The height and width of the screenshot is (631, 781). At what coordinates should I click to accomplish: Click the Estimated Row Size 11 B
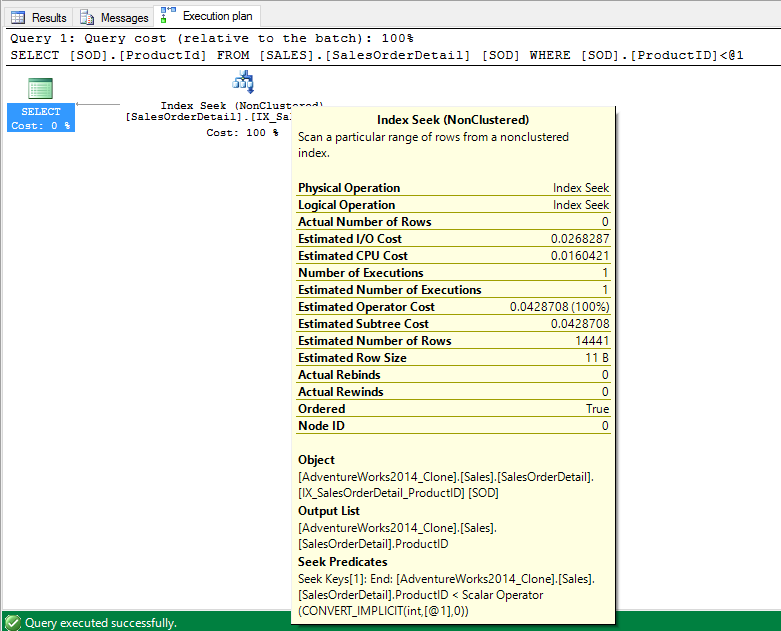(x=597, y=358)
